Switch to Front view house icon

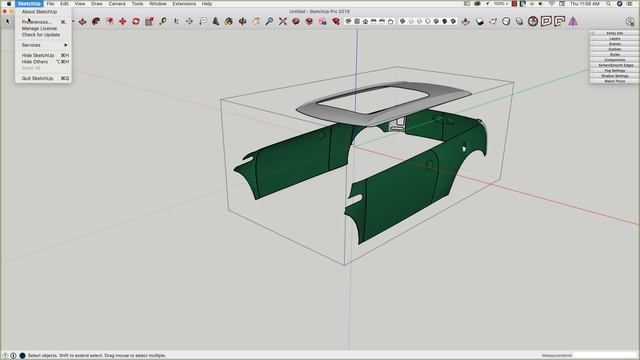tap(365, 21)
